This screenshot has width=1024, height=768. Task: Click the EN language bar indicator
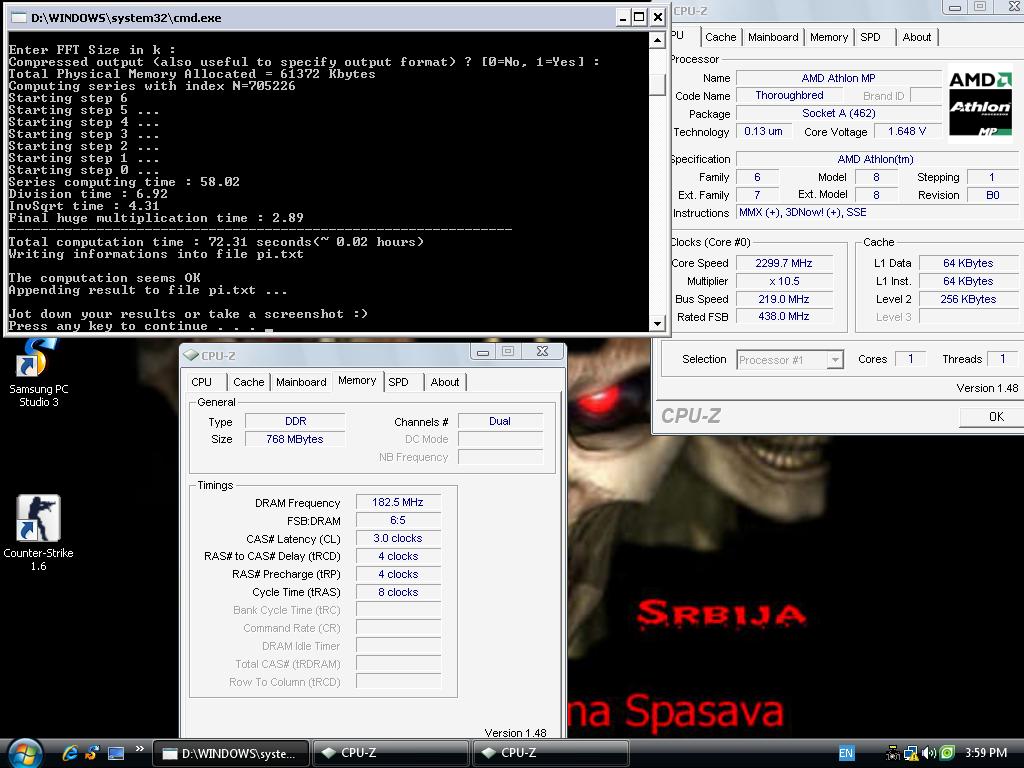pos(846,753)
